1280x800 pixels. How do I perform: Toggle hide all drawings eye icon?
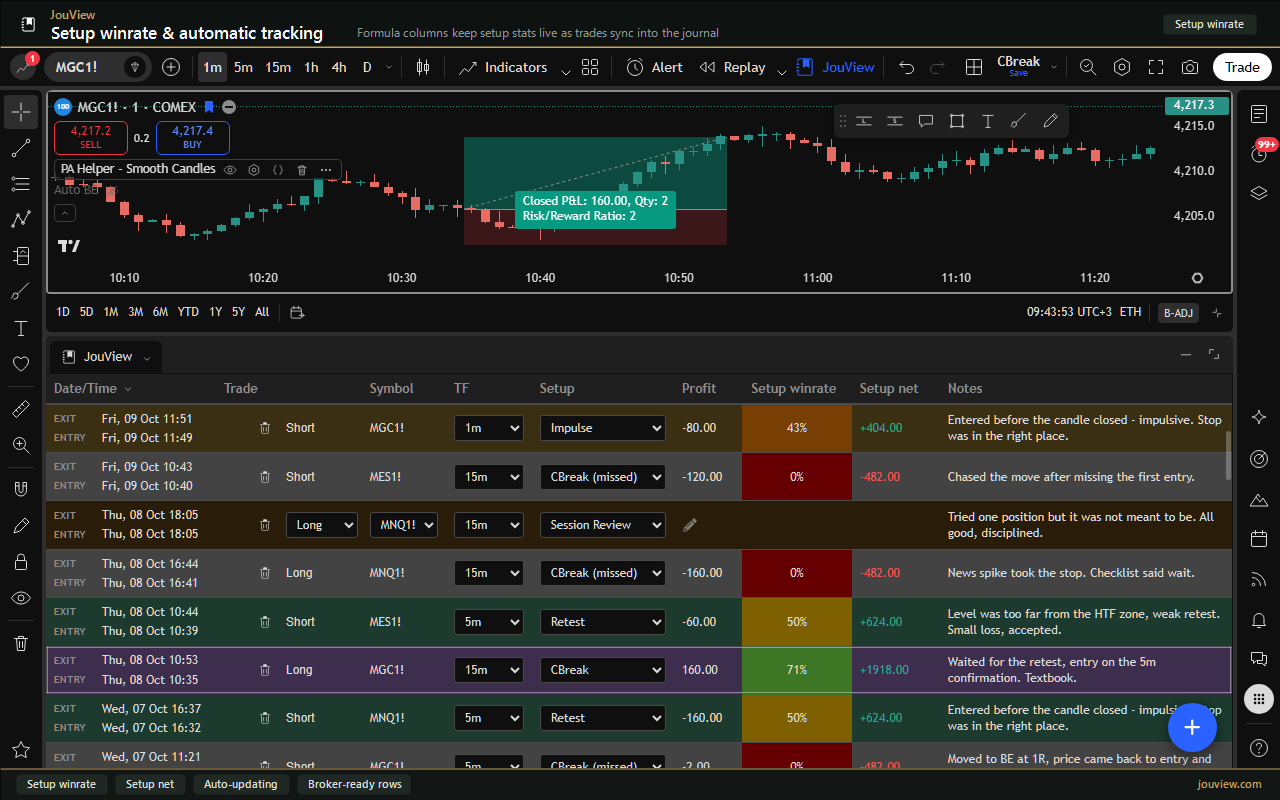21,598
